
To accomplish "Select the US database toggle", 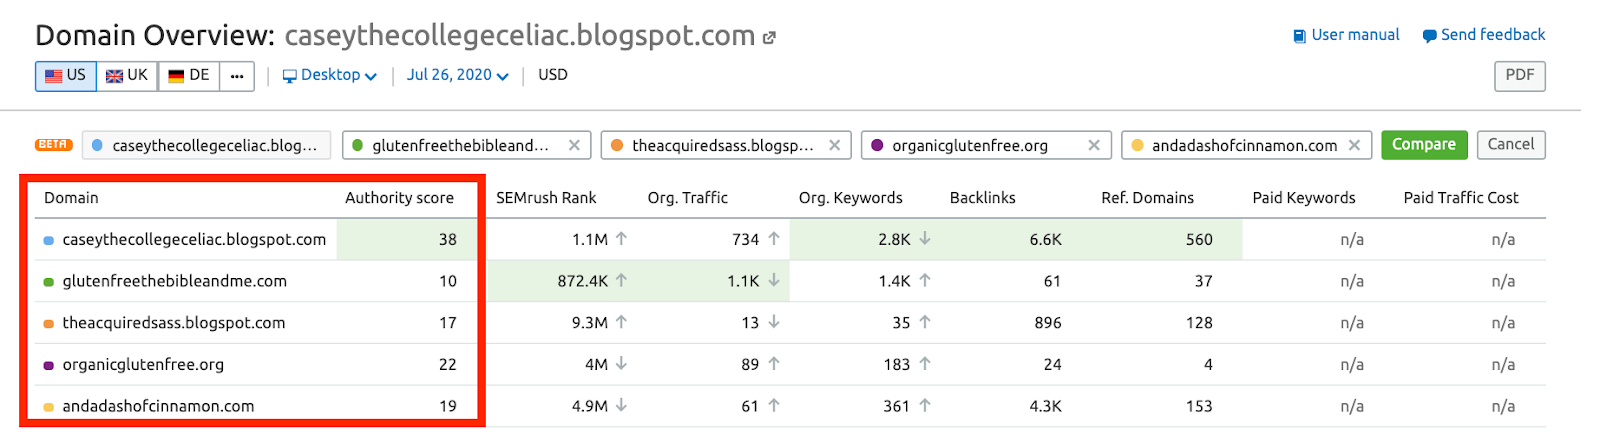I will (x=66, y=76).
